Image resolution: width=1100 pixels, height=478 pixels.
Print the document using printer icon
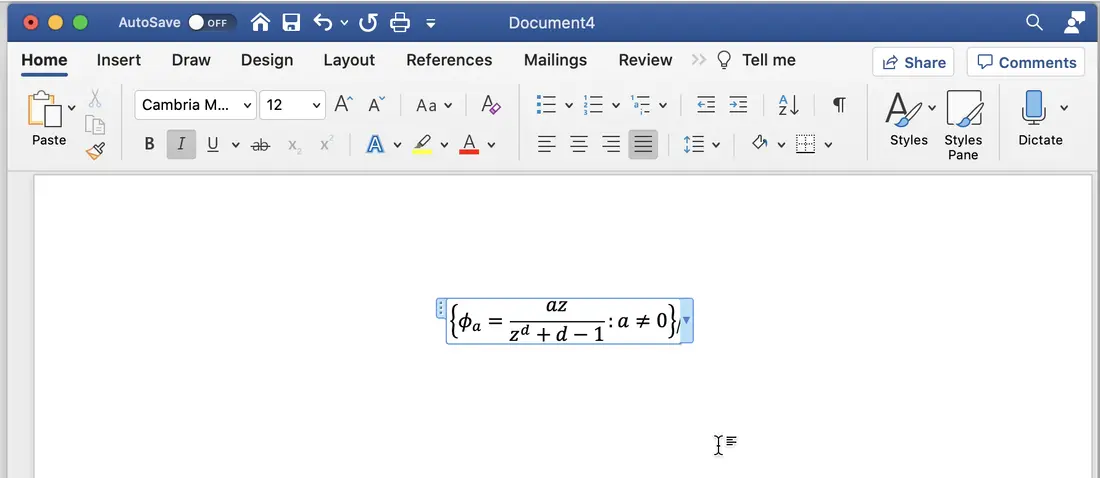pyautogui.click(x=400, y=22)
